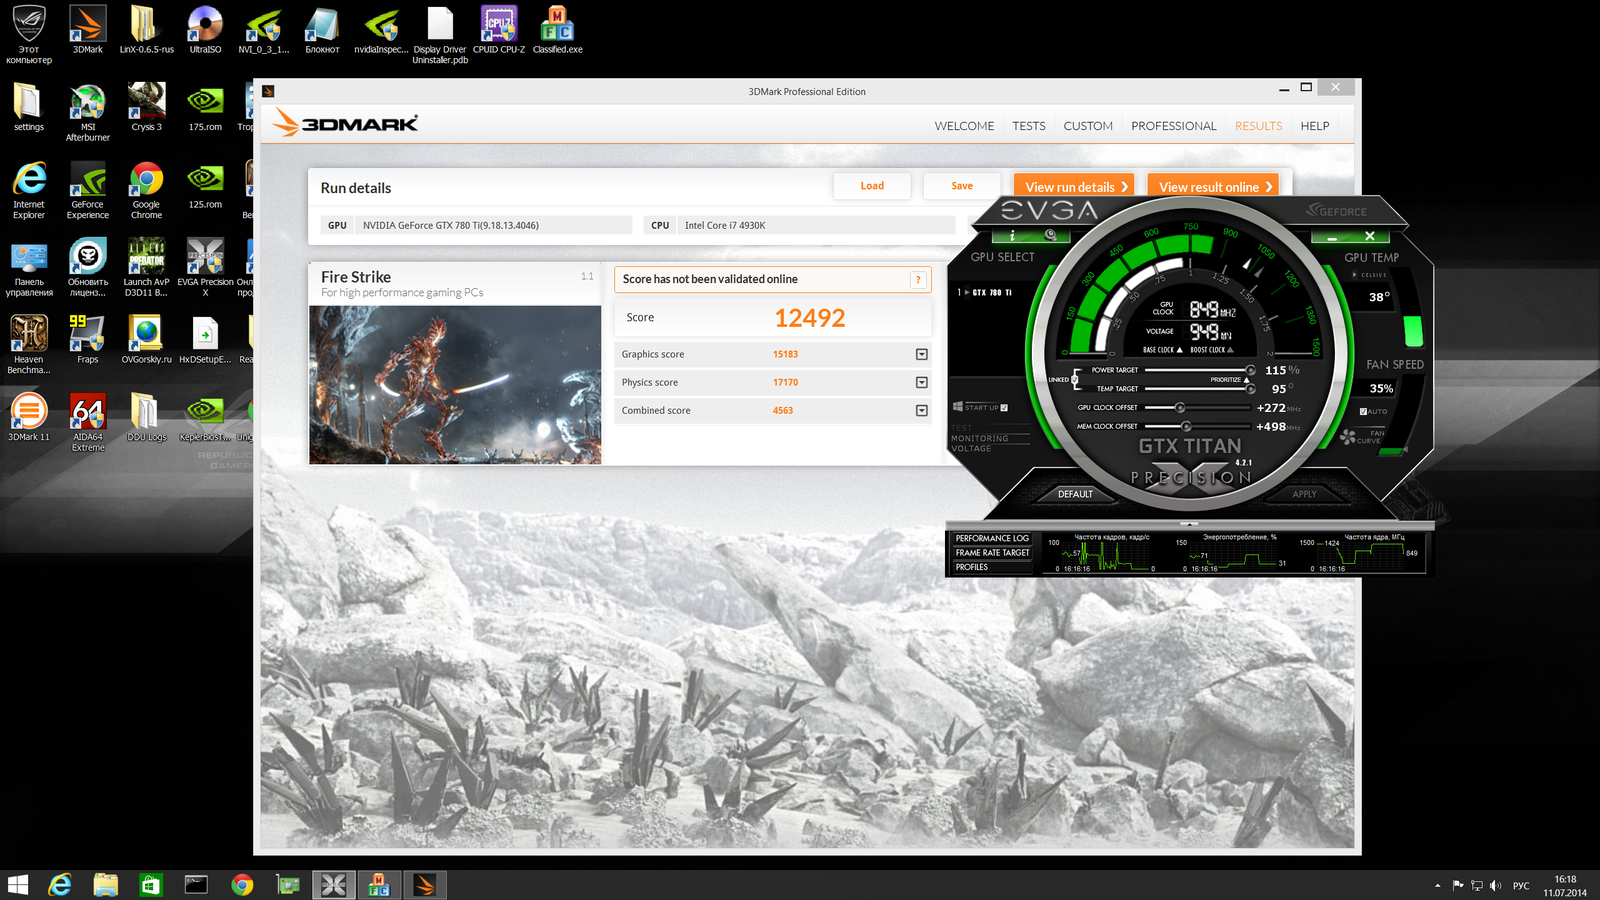
Task: Expand the Physics score details
Action: tap(922, 382)
